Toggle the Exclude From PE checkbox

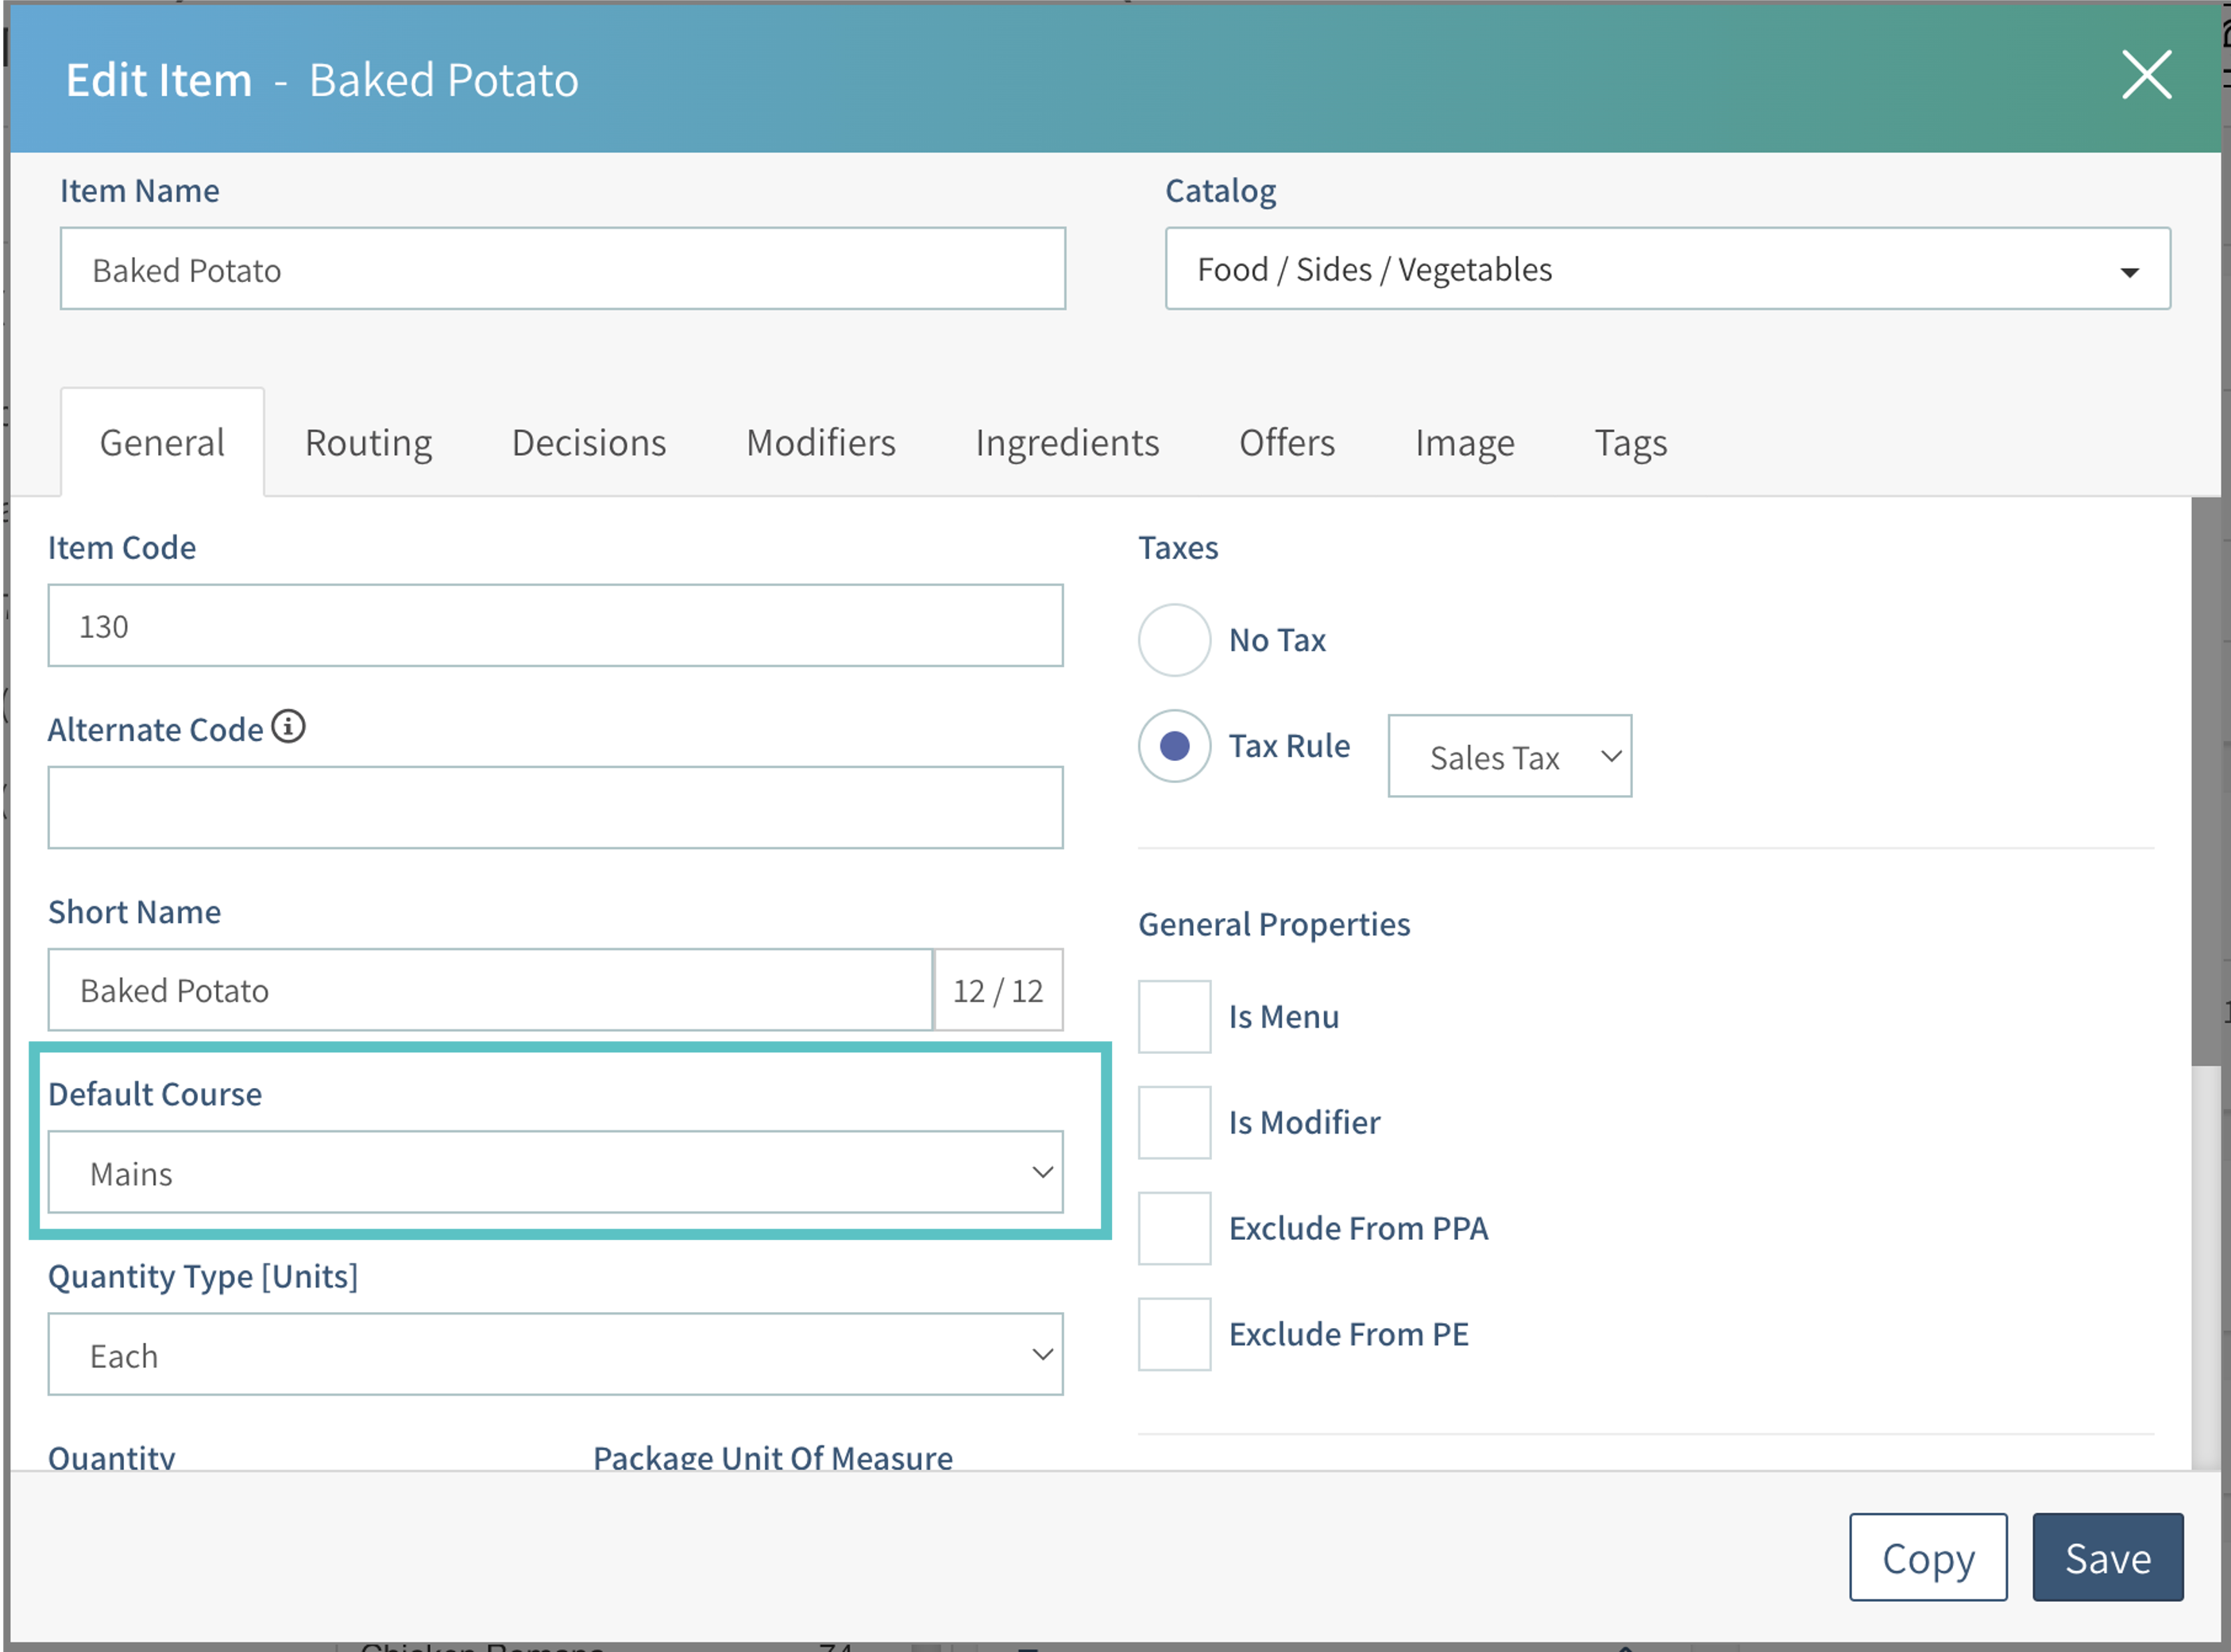pyautogui.click(x=1174, y=1334)
